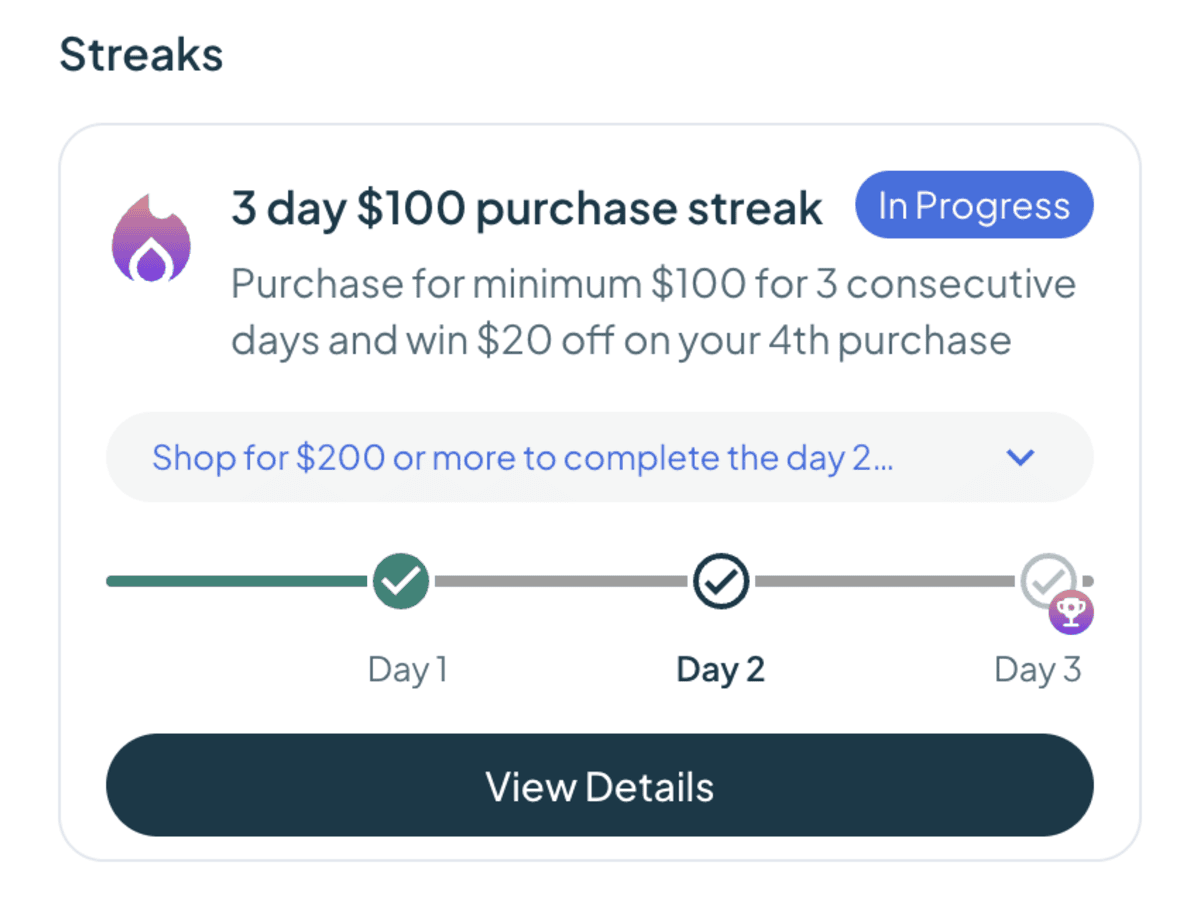Click the Day 1 completed checkmark

401,581
